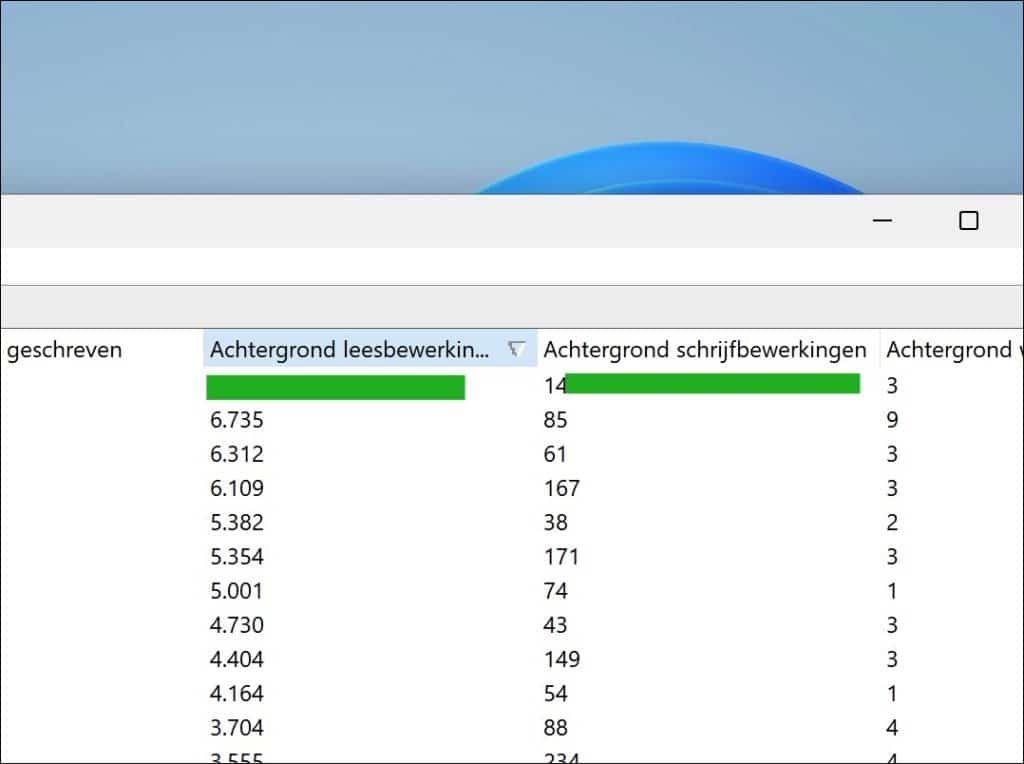The height and width of the screenshot is (764, 1024).
Task: Click write value 74
Action: coord(555,591)
